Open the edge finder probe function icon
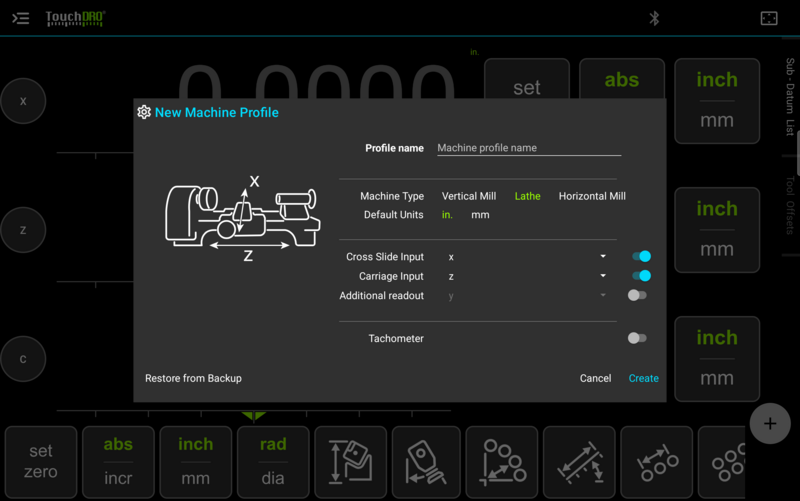Viewport: 800px width, 501px height. 426,462
